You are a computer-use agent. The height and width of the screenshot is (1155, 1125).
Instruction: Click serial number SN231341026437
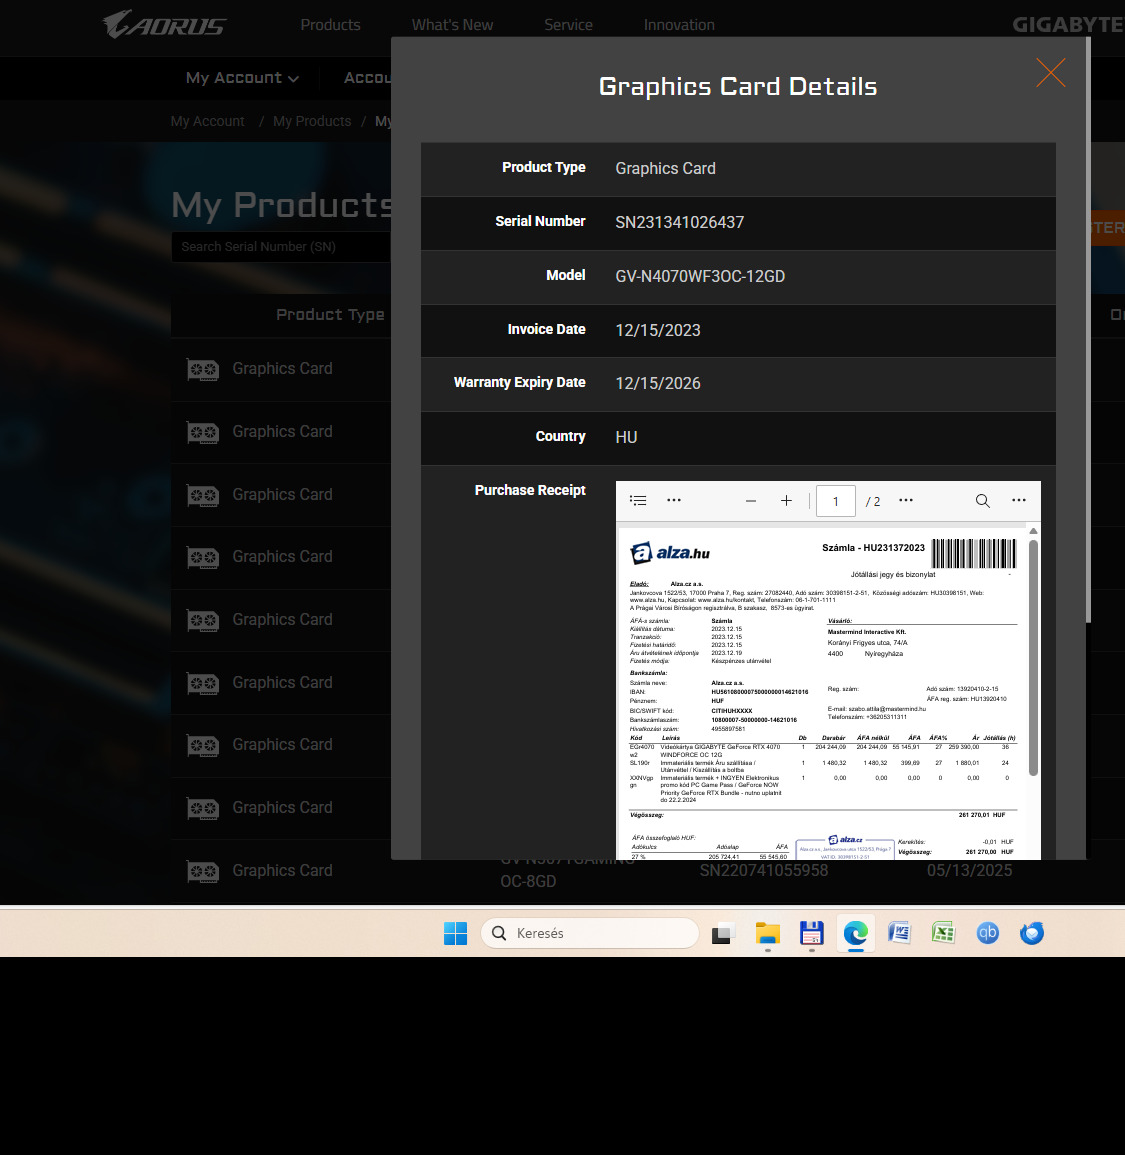tap(679, 222)
